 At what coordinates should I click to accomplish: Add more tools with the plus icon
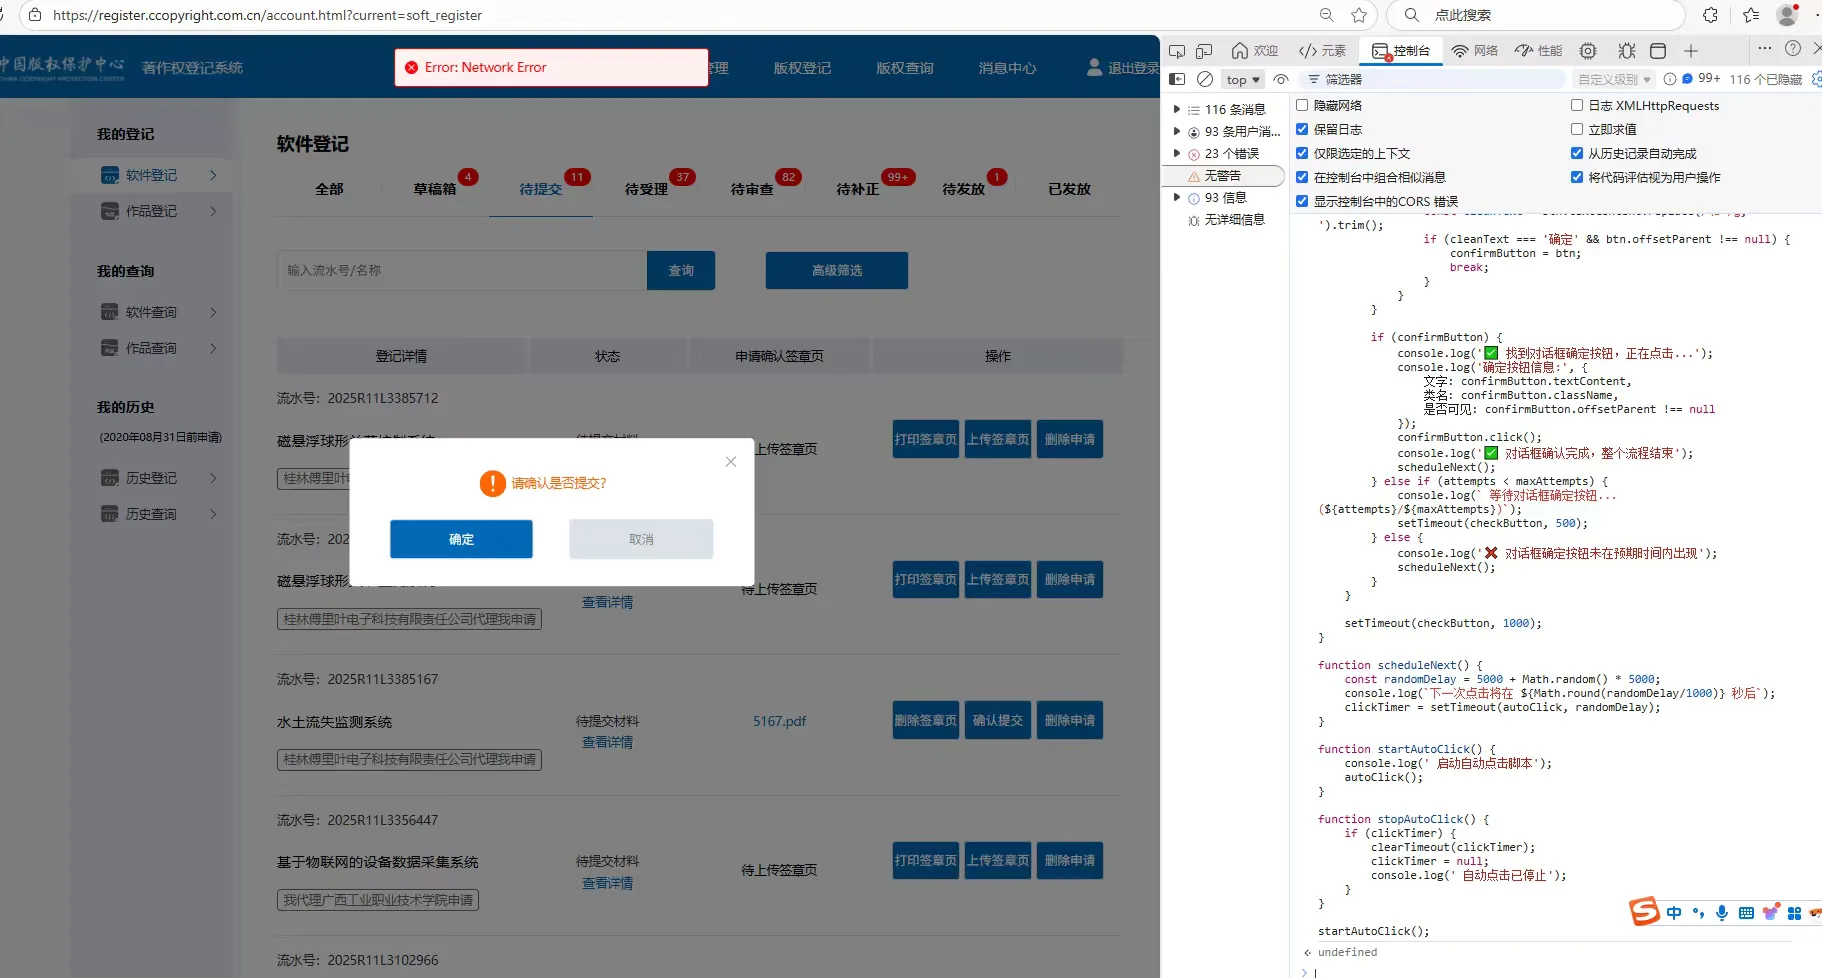[x=1691, y=51]
